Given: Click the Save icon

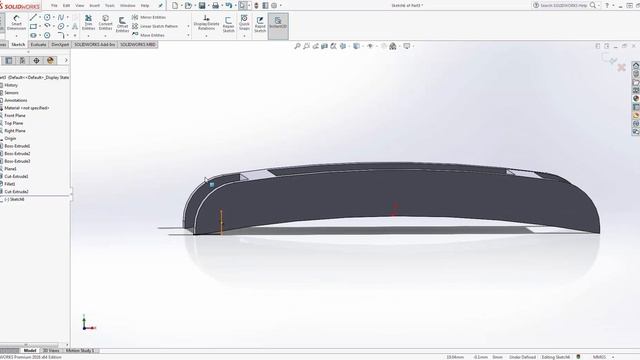Looking at the screenshot, I should 202,6.
